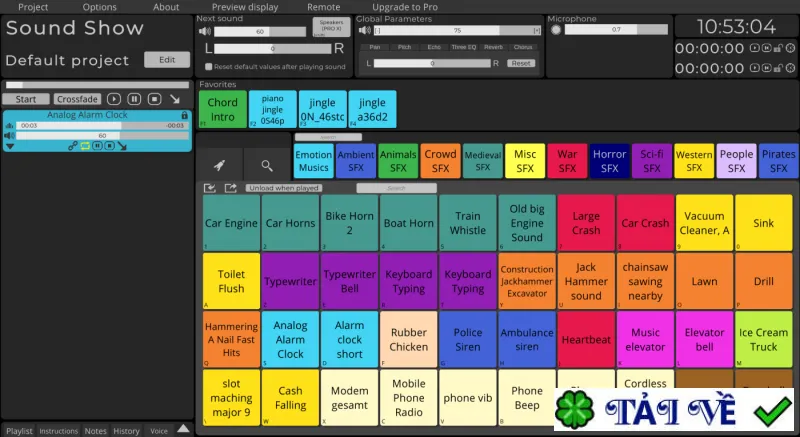Adjust the Next sound volume slider at 60
This screenshot has height=437, width=800.
coord(260,32)
